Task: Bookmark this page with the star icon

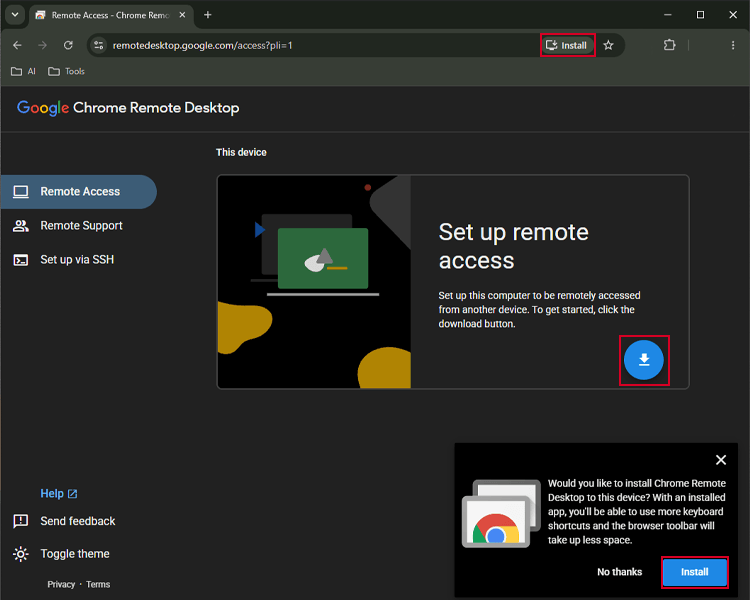Action: 608,45
